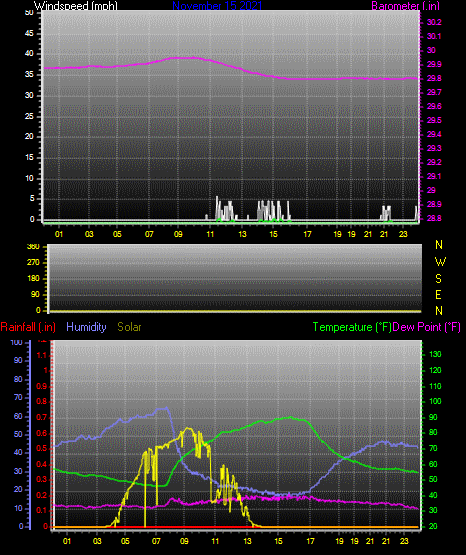Click blue humidity axis value "40"
Viewport: 466px width, 555px height.
18,453
